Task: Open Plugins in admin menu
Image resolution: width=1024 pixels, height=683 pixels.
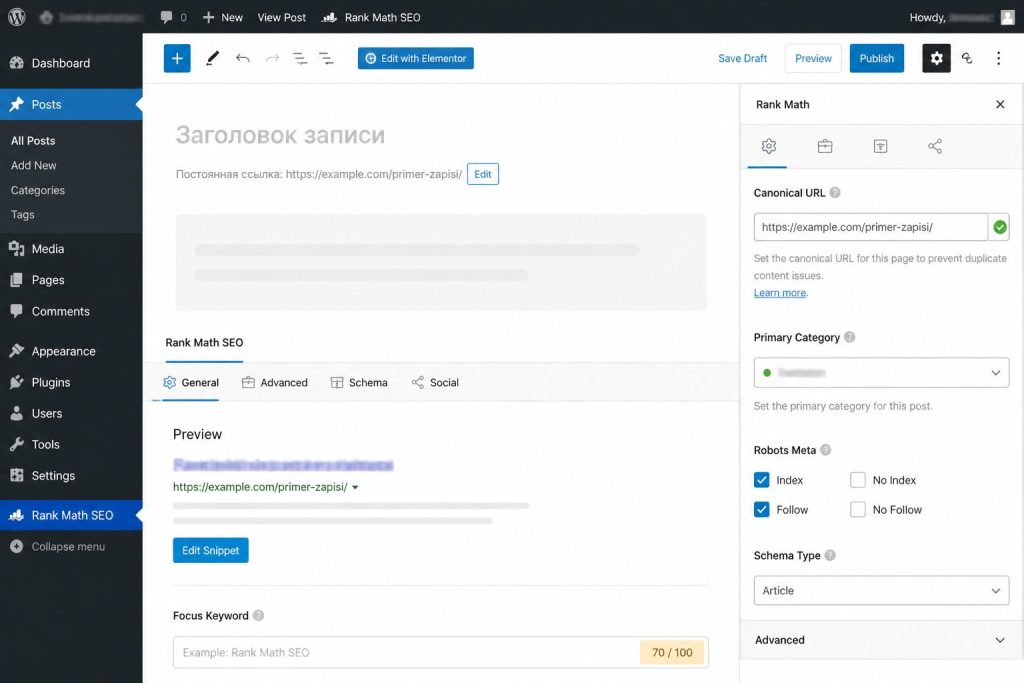Action: pyautogui.click(x=71, y=382)
